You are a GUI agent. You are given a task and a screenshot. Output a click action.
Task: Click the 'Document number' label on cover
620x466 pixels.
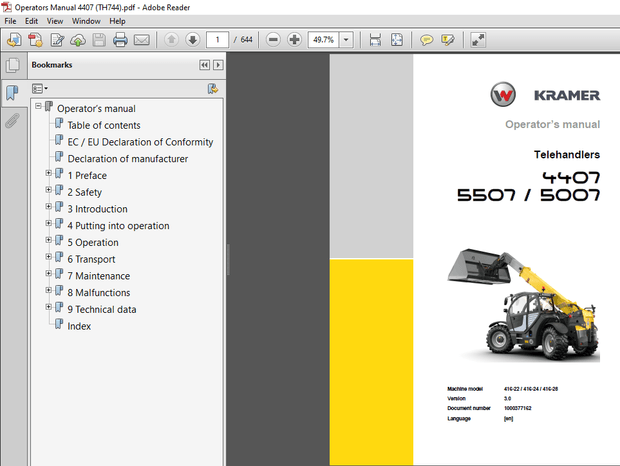coord(469,408)
